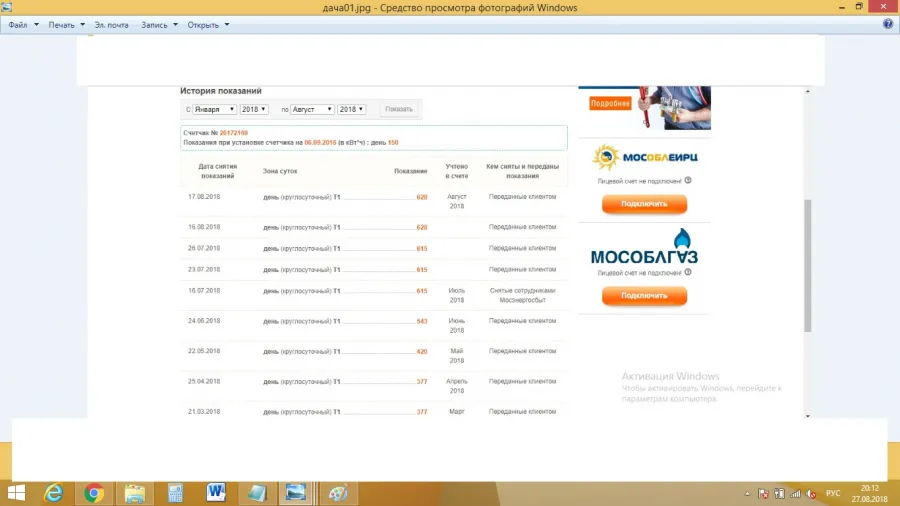
Task: Click the date 23.07.2018
Action: pyautogui.click(x=204, y=269)
